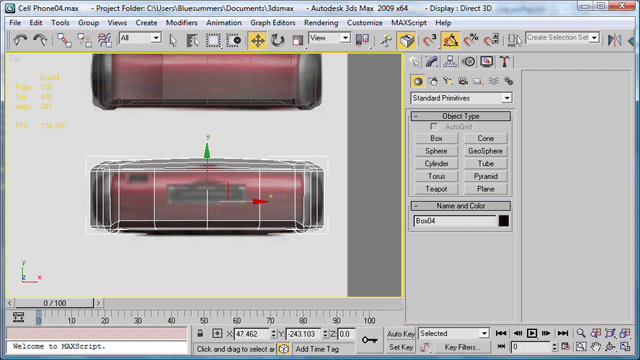Open the Rendering menu

pyautogui.click(x=321, y=23)
